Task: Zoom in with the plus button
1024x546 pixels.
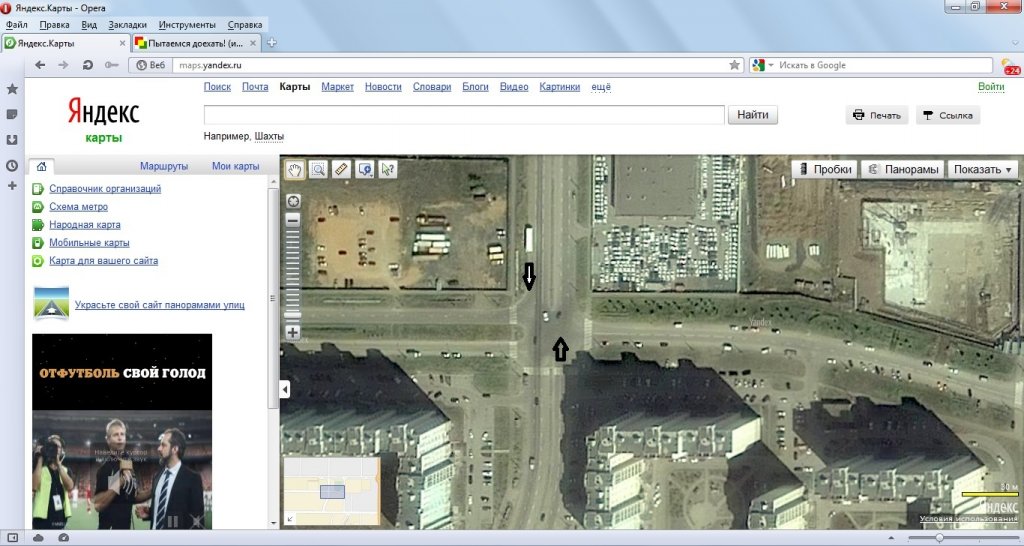Action: click(x=293, y=332)
